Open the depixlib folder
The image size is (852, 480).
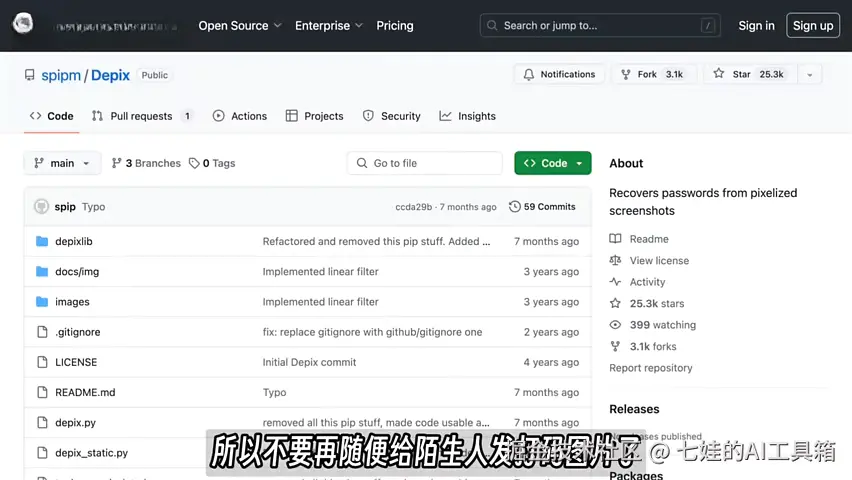coord(74,241)
